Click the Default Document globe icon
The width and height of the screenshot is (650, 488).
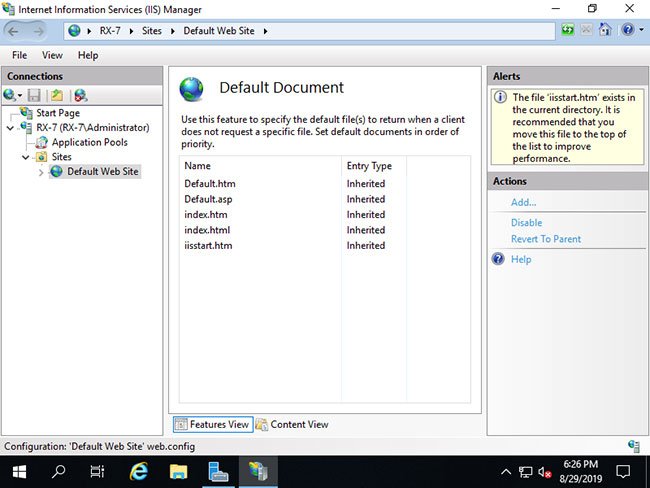(x=191, y=89)
